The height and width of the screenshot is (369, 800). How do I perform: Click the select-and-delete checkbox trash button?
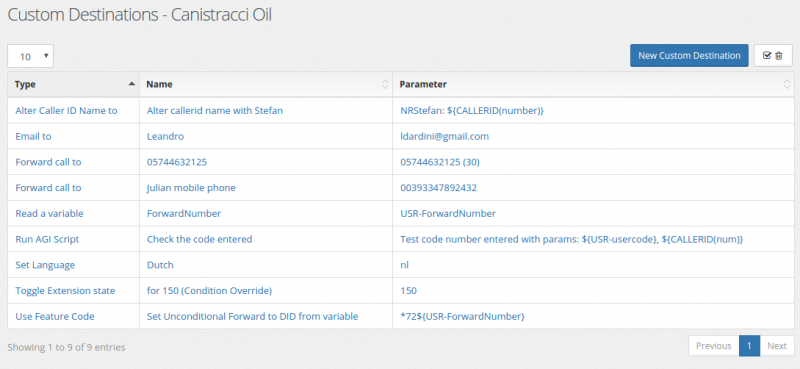coord(773,56)
